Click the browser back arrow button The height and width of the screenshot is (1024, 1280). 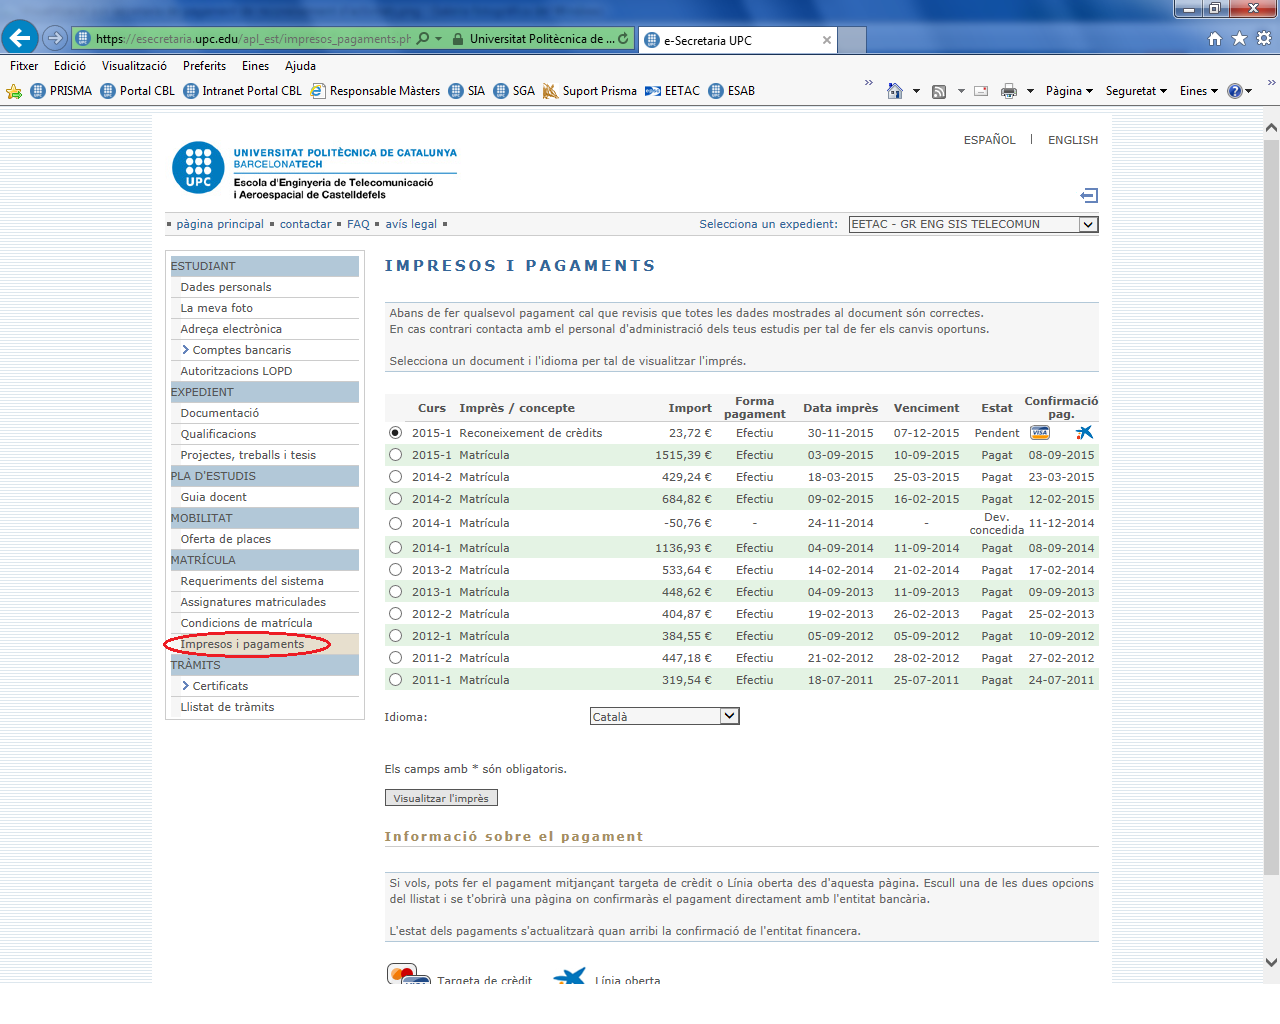20,38
